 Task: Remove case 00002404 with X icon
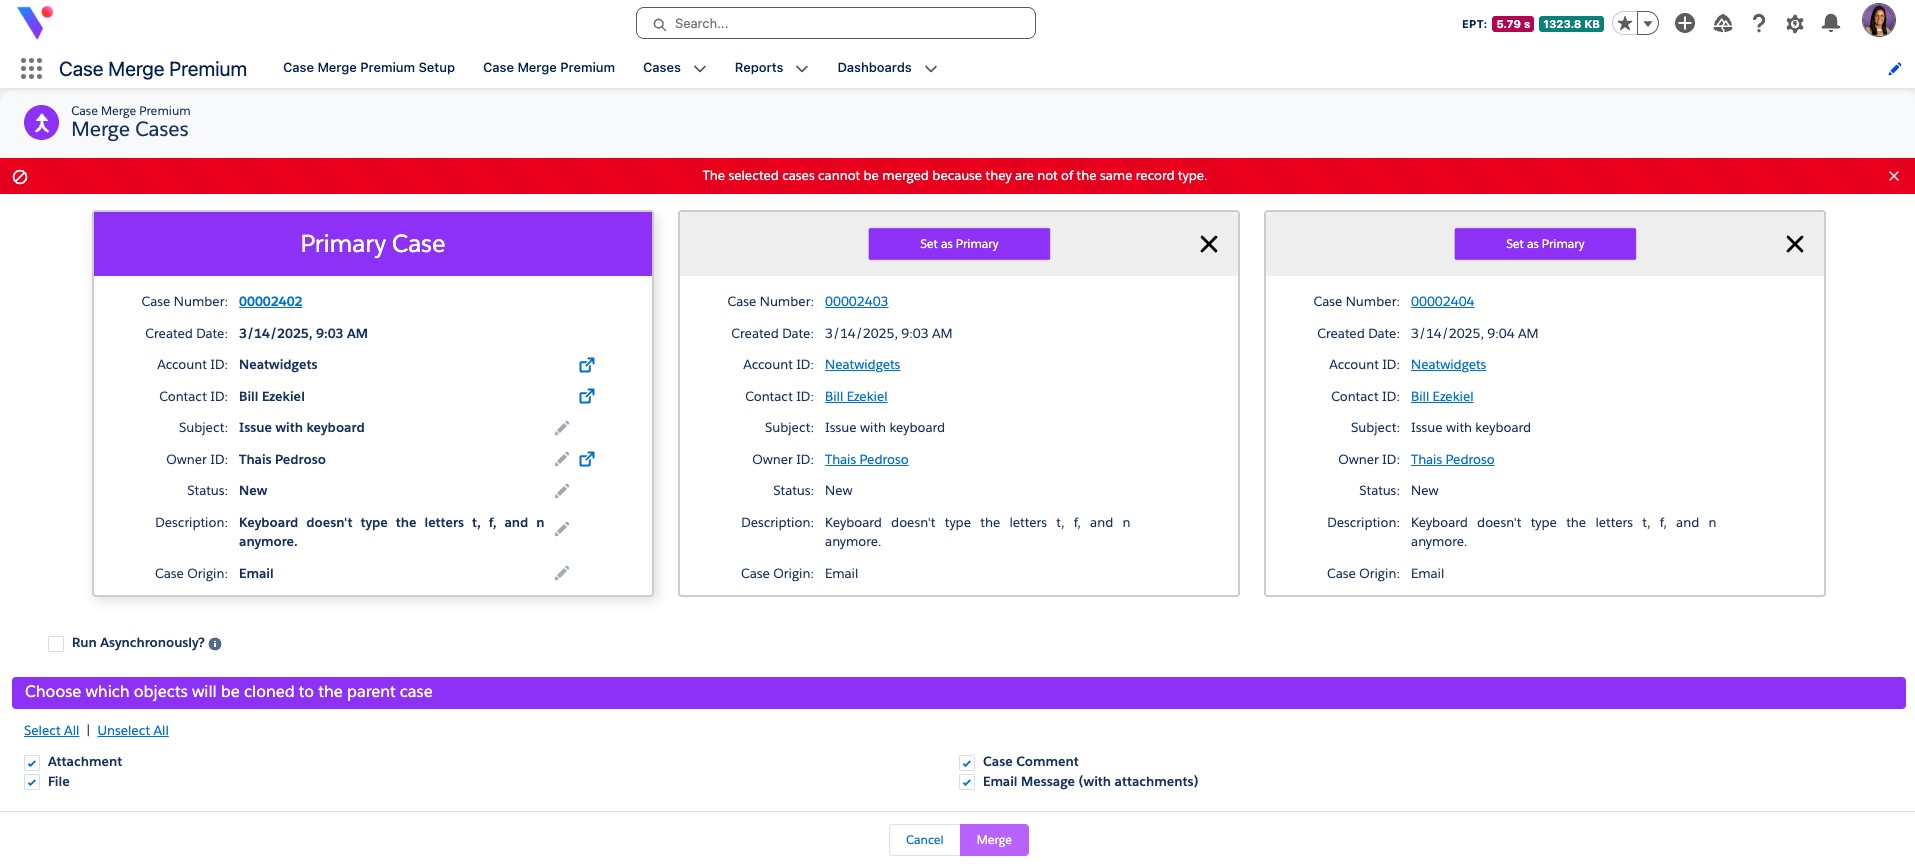pyautogui.click(x=1795, y=244)
